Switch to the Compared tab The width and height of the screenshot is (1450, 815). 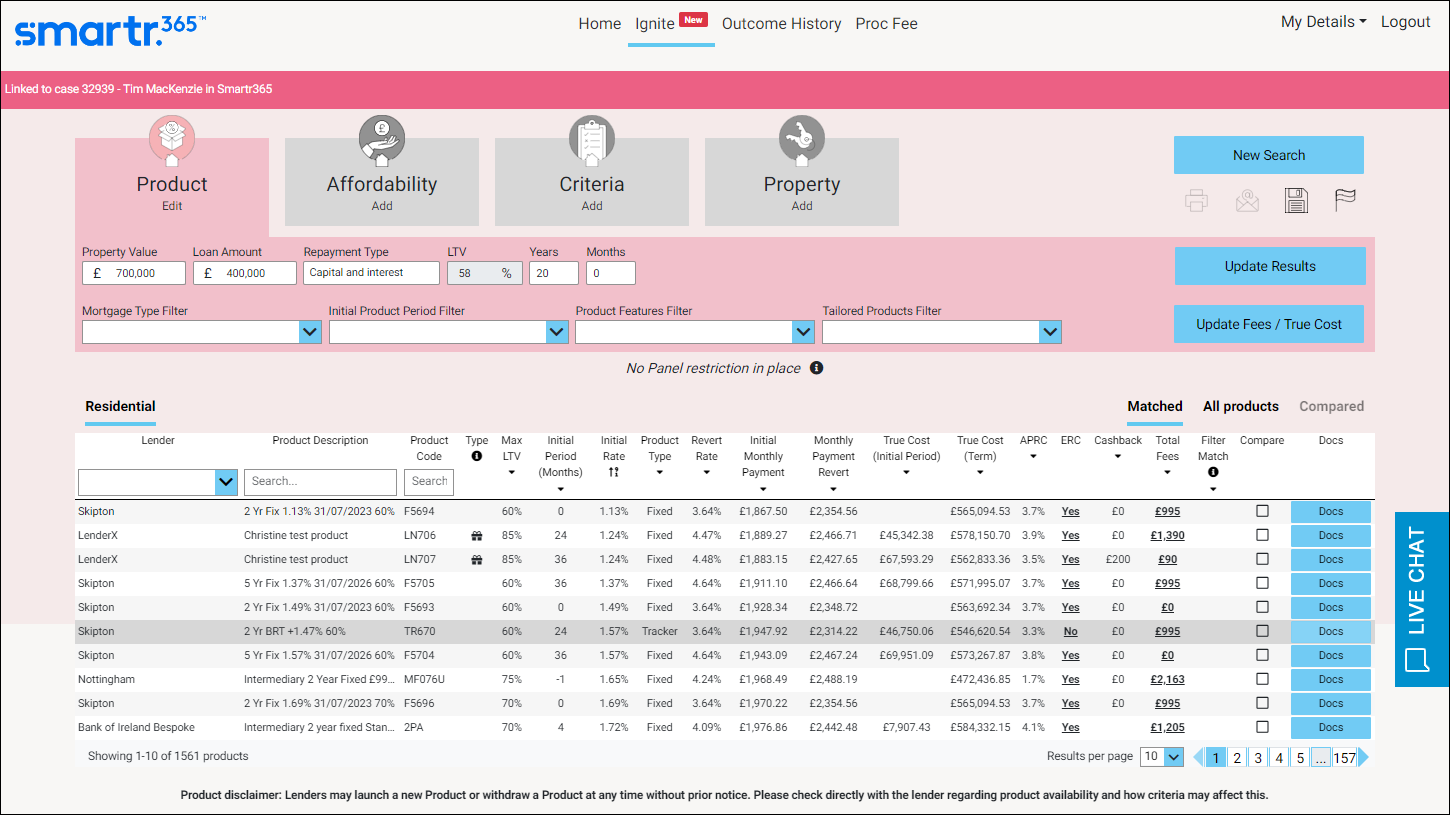(1331, 406)
